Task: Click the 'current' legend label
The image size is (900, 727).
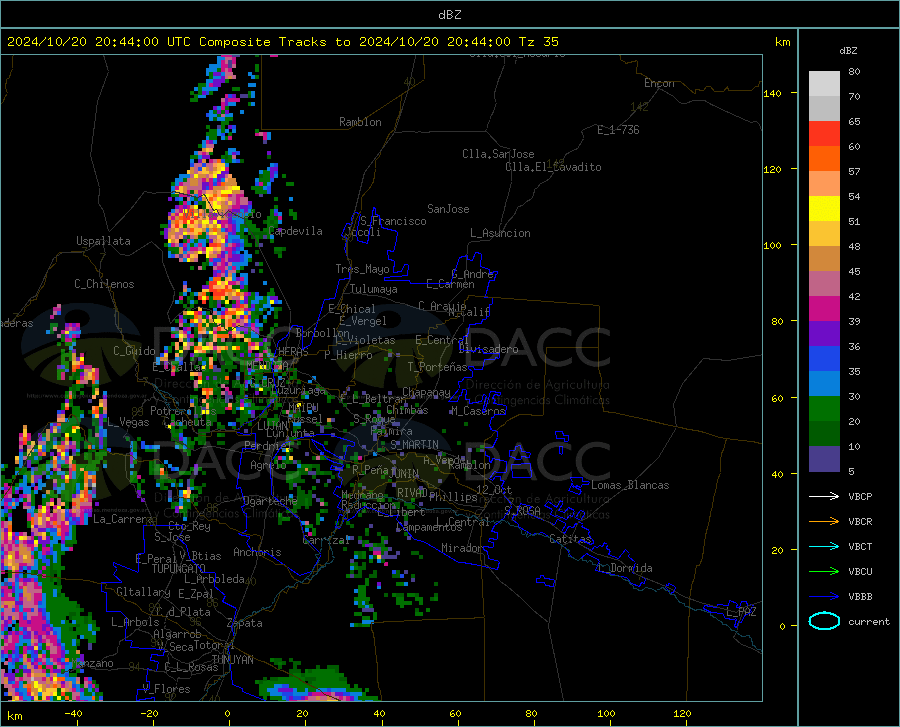Action: 869,622
